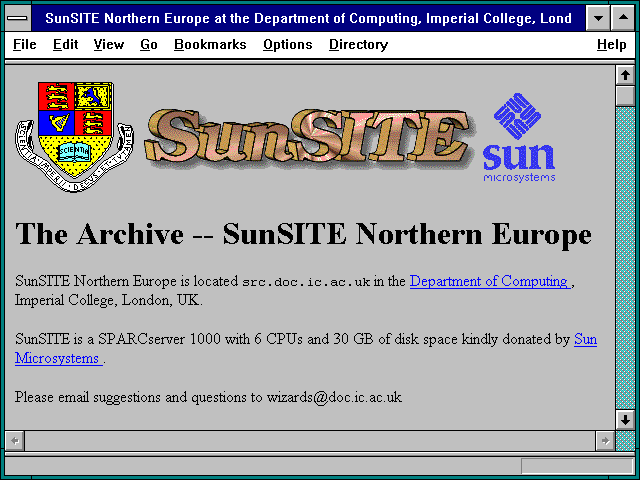The image size is (640, 480).
Task: Click the SunSITE banner logo
Action: pyautogui.click(x=309, y=139)
